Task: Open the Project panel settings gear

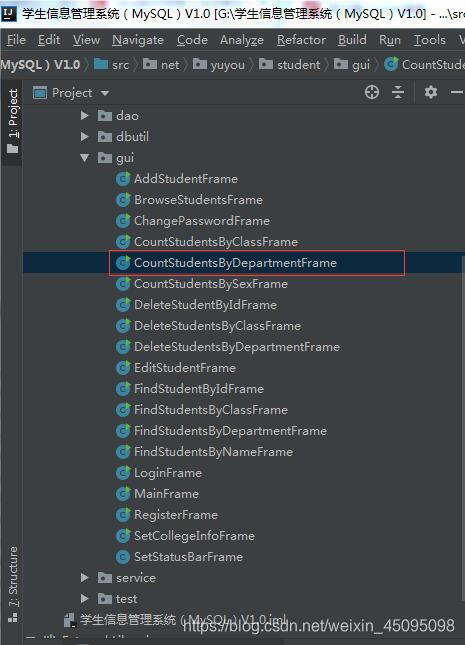Action: pos(430,93)
